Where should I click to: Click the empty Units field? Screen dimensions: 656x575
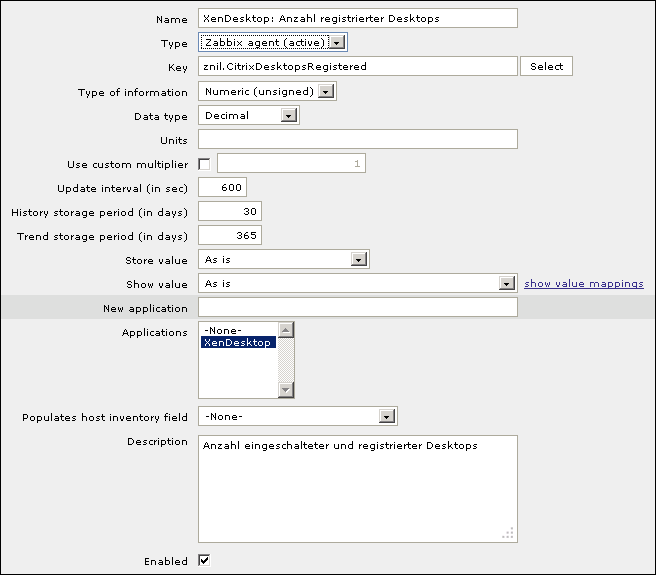click(x=357, y=140)
